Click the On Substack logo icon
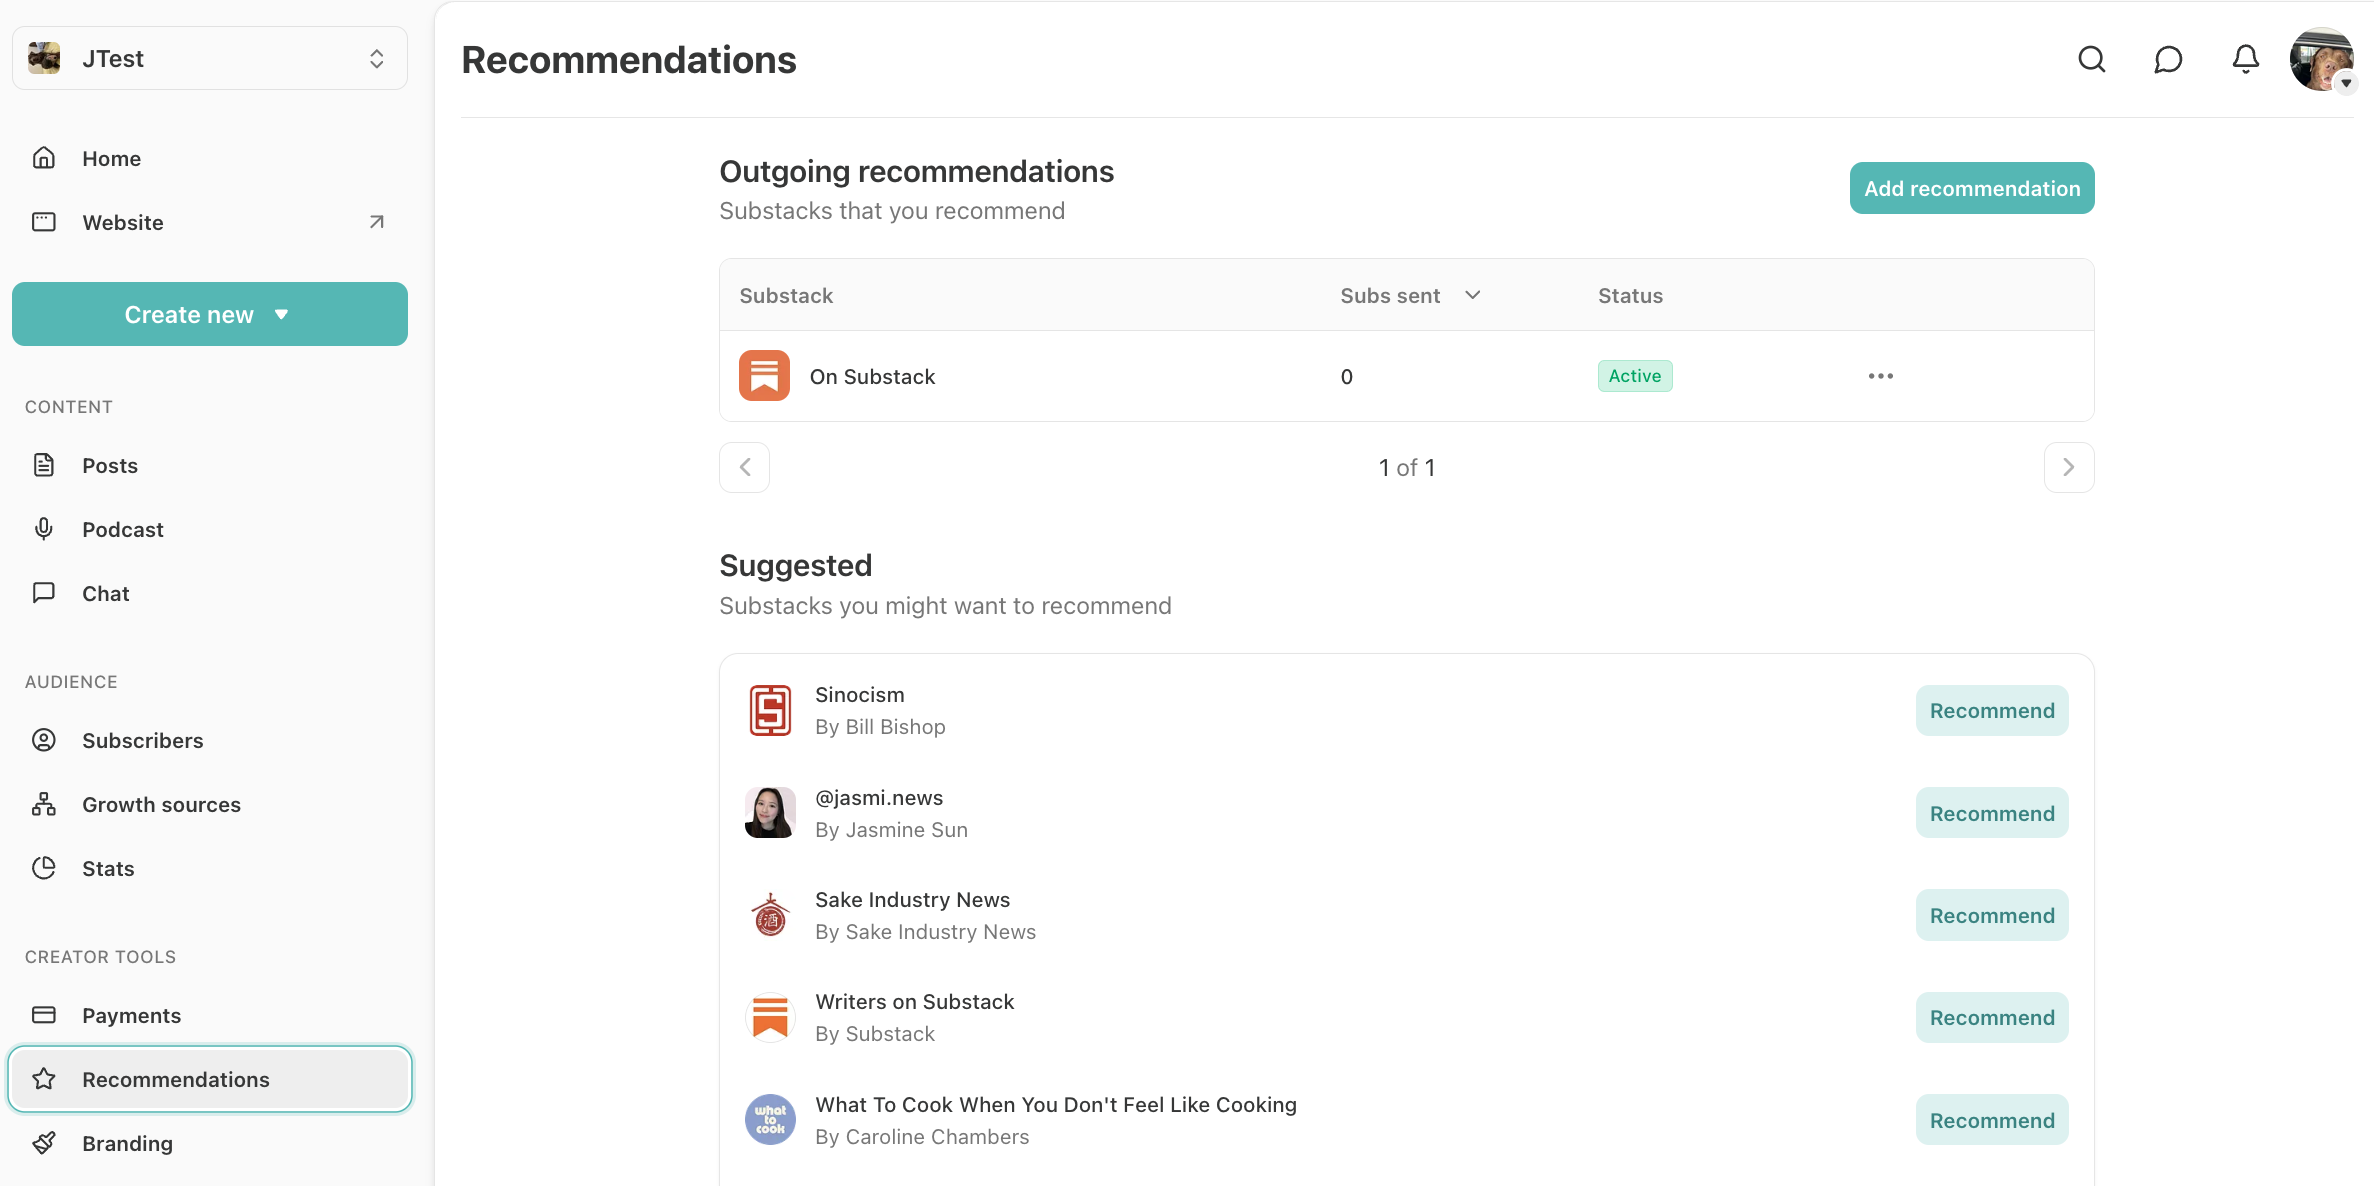Screen dimensions: 2374x1186 (764, 376)
